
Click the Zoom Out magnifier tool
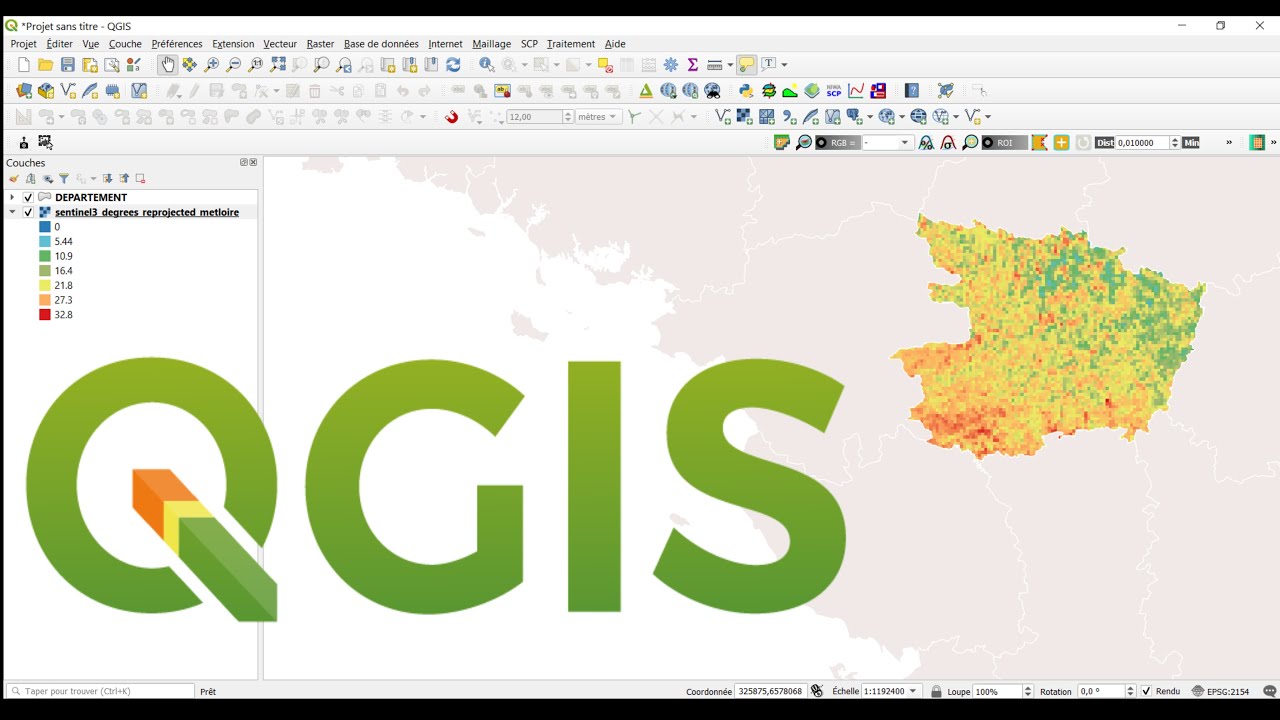point(233,65)
